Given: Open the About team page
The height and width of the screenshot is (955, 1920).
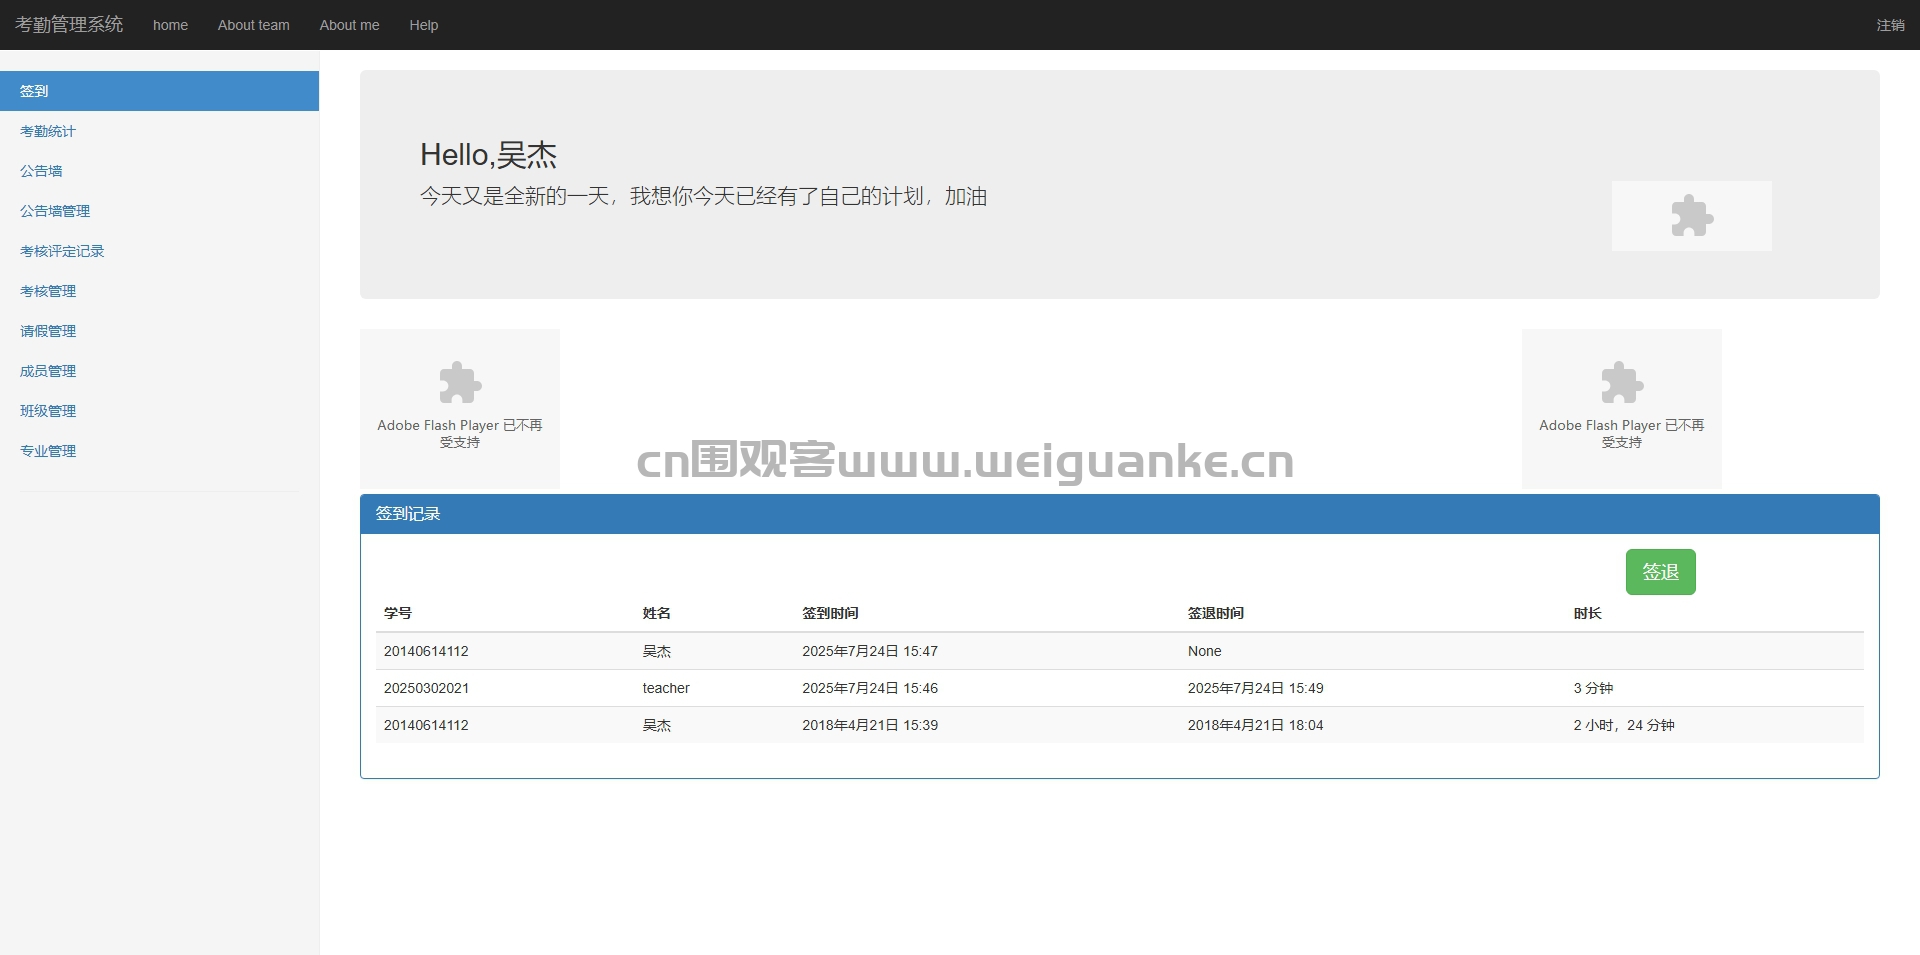Looking at the screenshot, I should [x=254, y=25].
